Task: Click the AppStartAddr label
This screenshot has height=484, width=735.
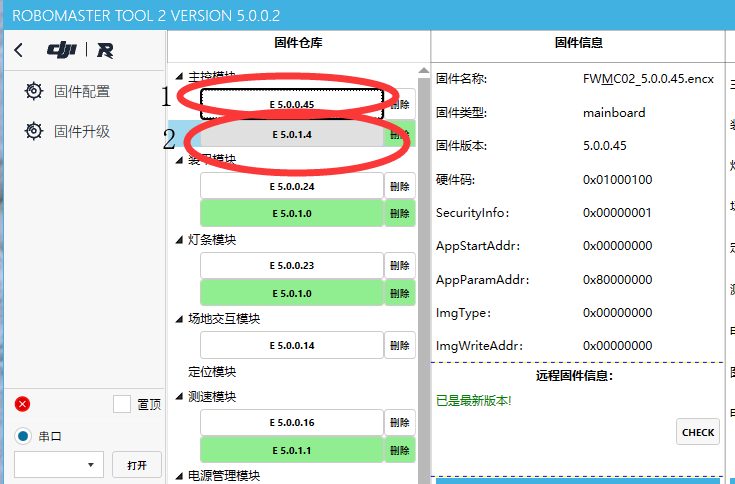Action: (x=478, y=246)
